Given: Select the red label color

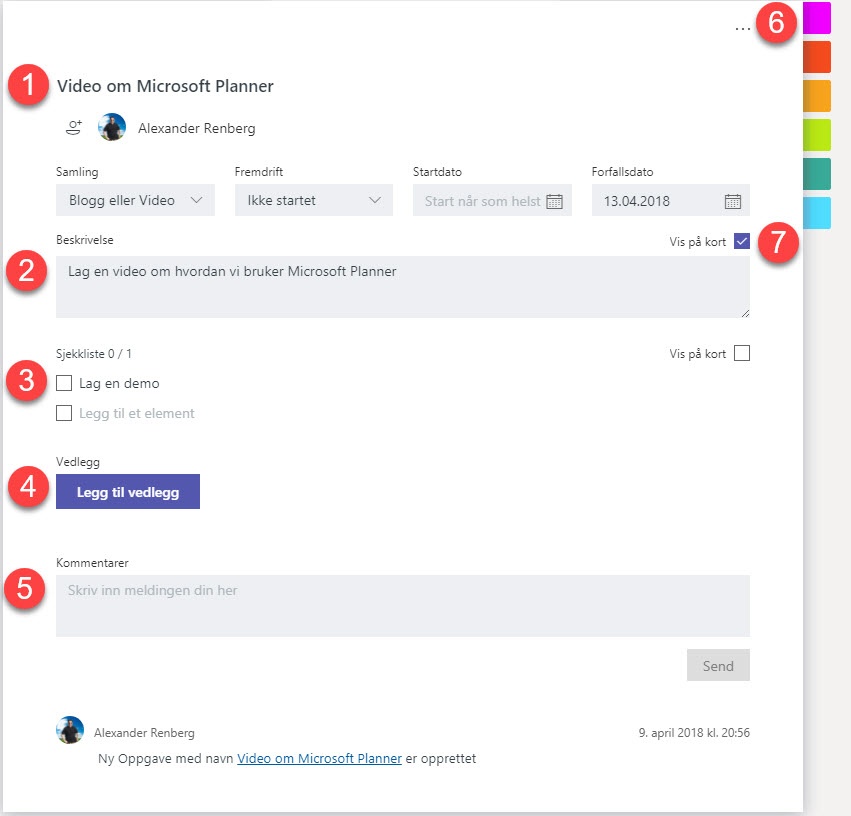Looking at the screenshot, I should tap(817, 57).
